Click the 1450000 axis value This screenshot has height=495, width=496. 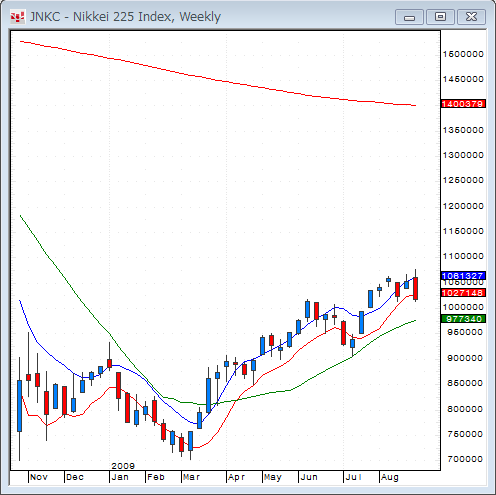click(463, 79)
